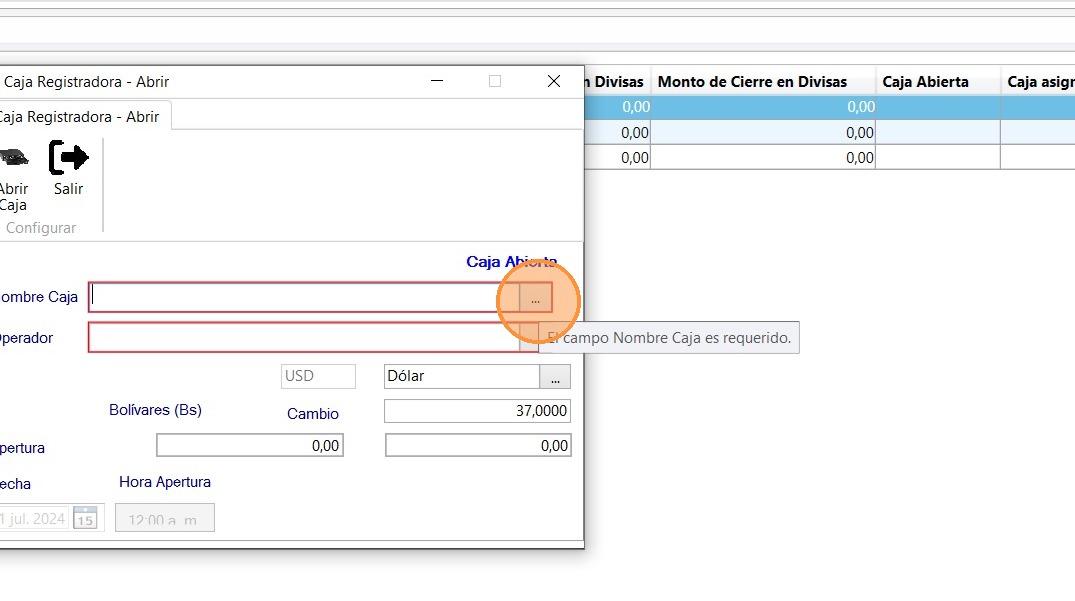The image size is (1075, 601).
Task: Open Nombre Caja lookup ellipsis button
Action: pyautogui.click(x=535, y=297)
